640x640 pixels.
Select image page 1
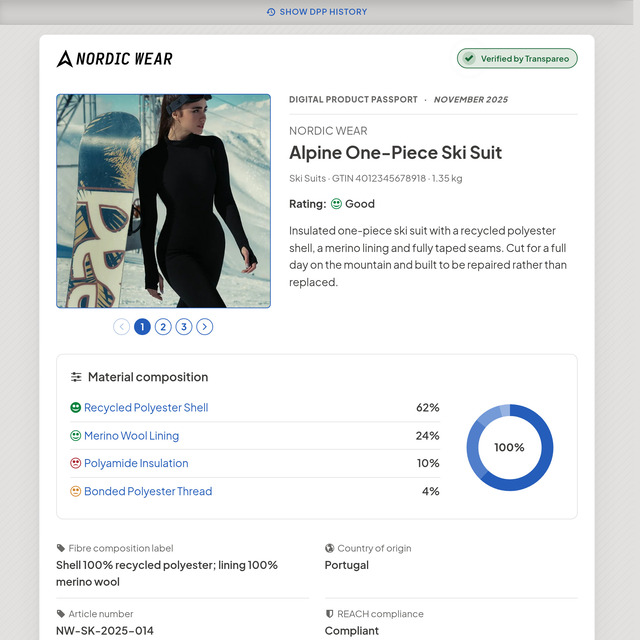click(x=142, y=327)
